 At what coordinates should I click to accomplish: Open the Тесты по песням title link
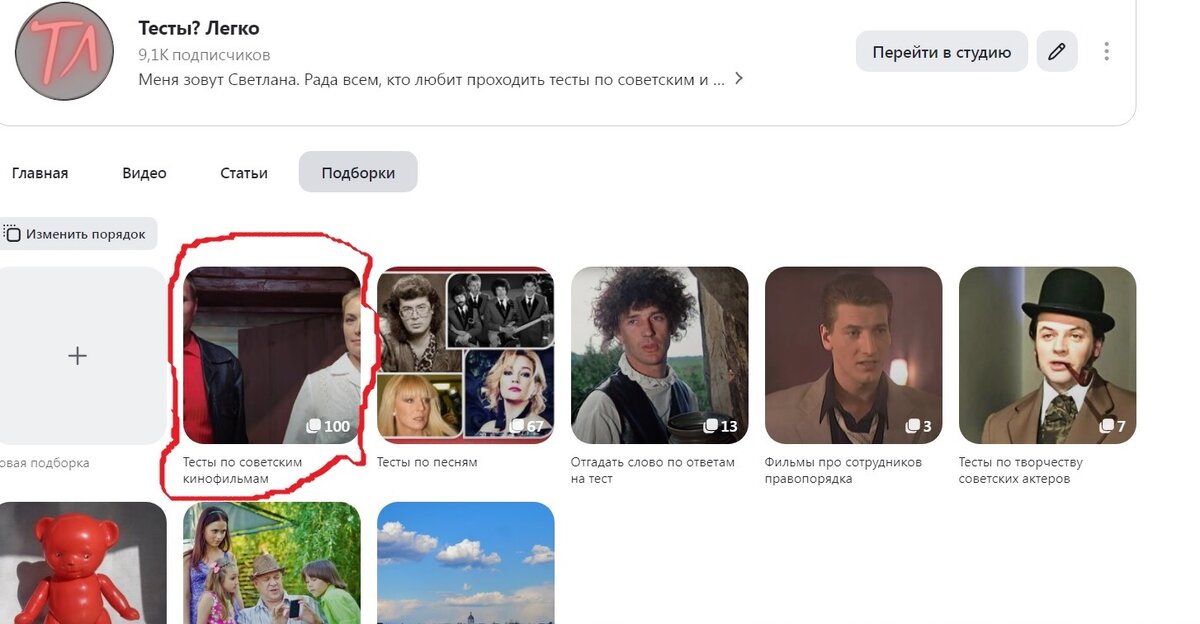point(427,462)
